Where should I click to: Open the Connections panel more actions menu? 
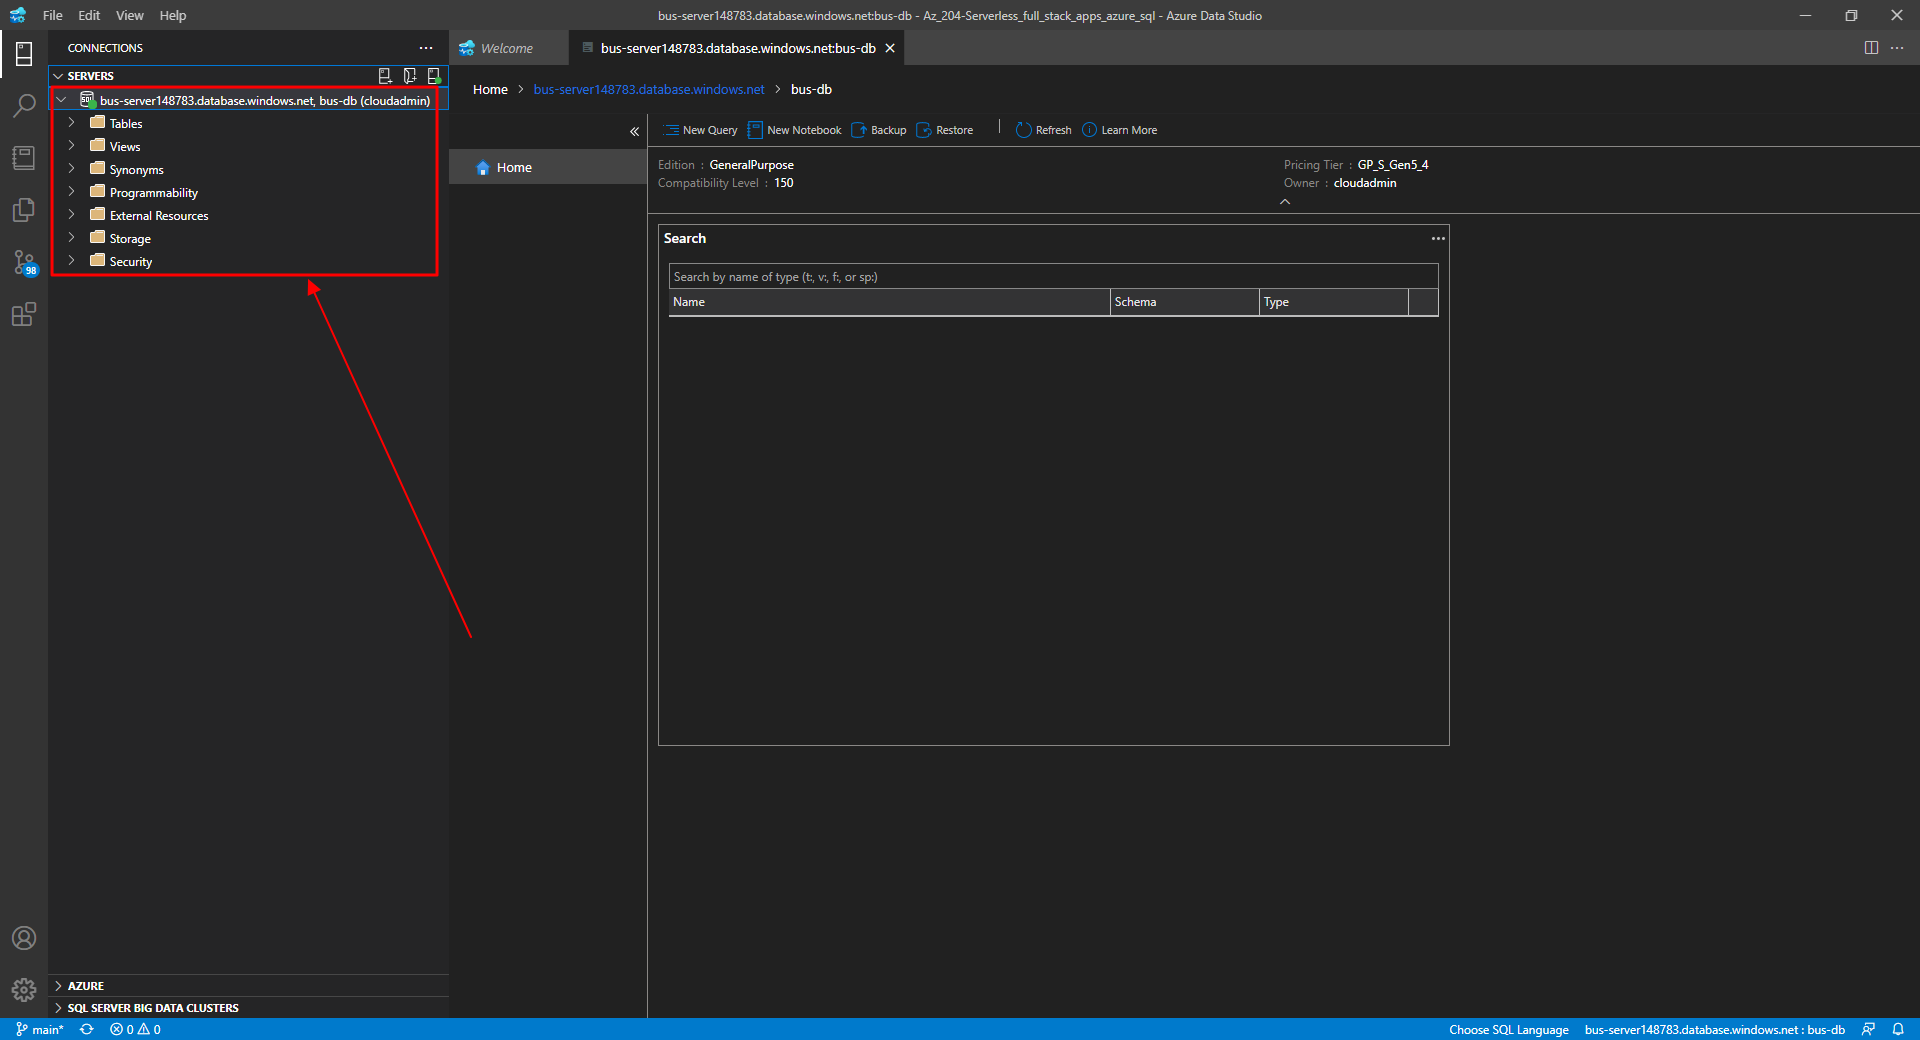click(x=426, y=48)
